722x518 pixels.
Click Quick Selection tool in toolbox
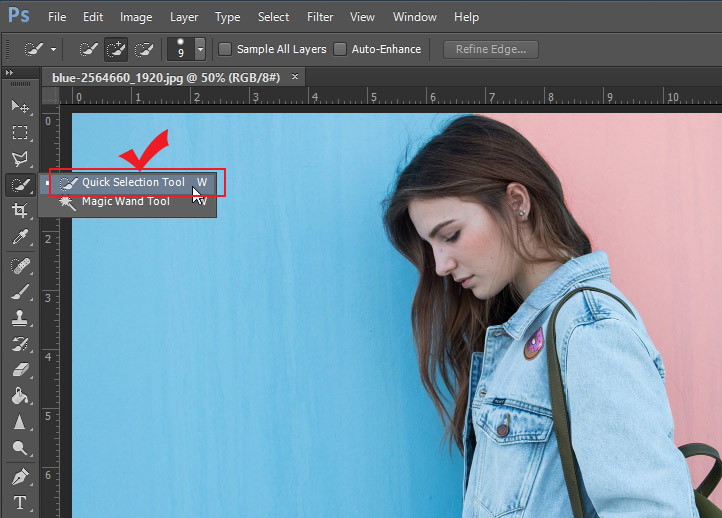(x=20, y=185)
